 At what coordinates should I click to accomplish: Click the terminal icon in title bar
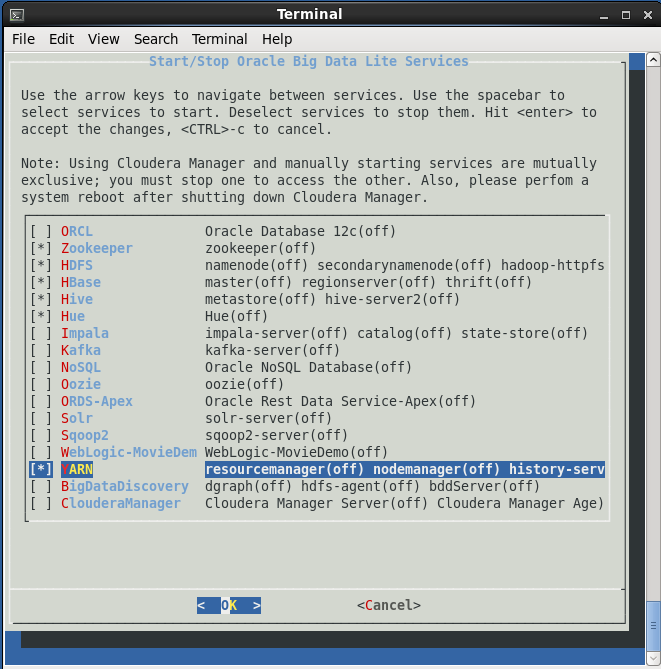(x=17, y=15)
